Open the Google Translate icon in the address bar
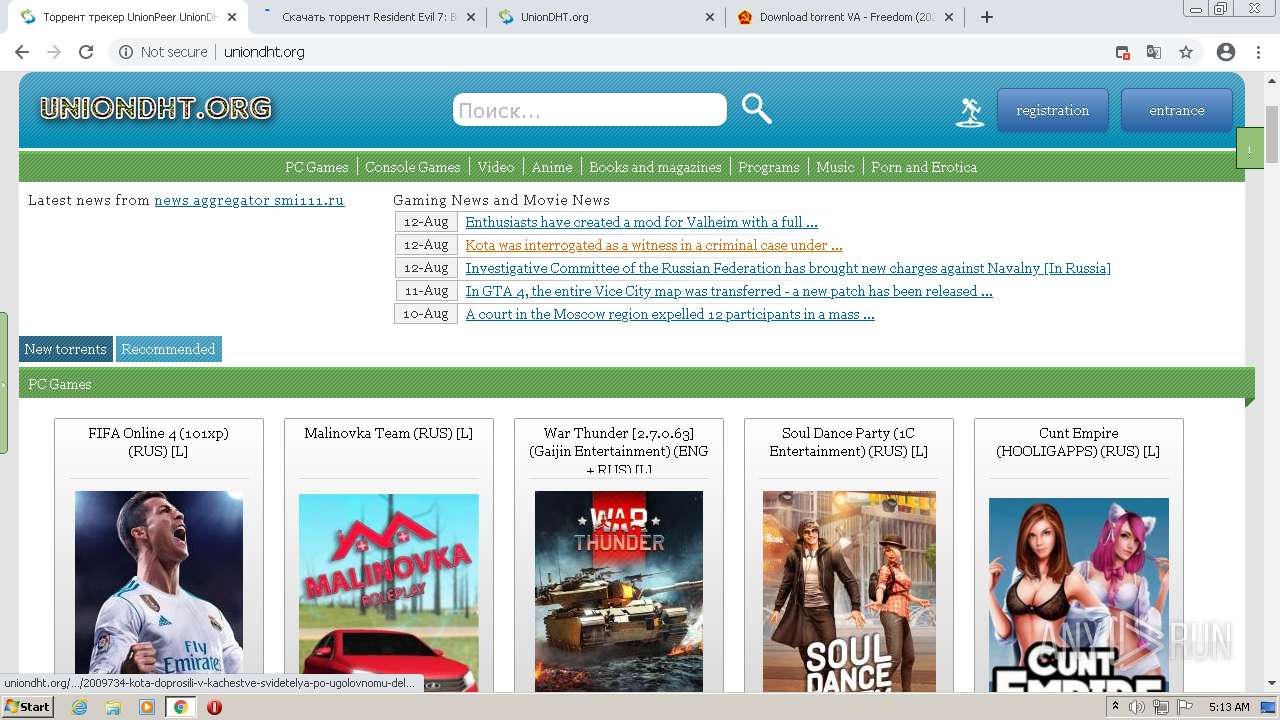The height and width of the screenshot is (720, 1280). [1154, 52]
